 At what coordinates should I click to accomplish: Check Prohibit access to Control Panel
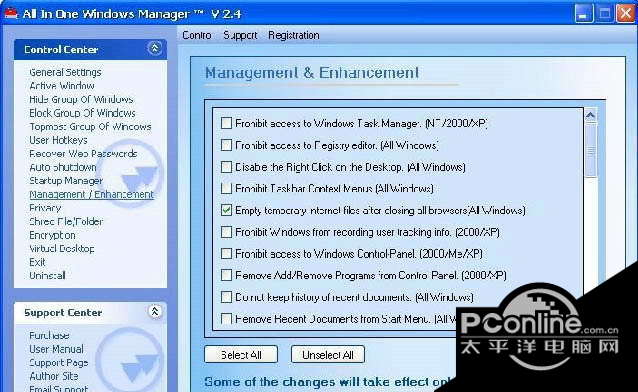(x=226, y=254)
